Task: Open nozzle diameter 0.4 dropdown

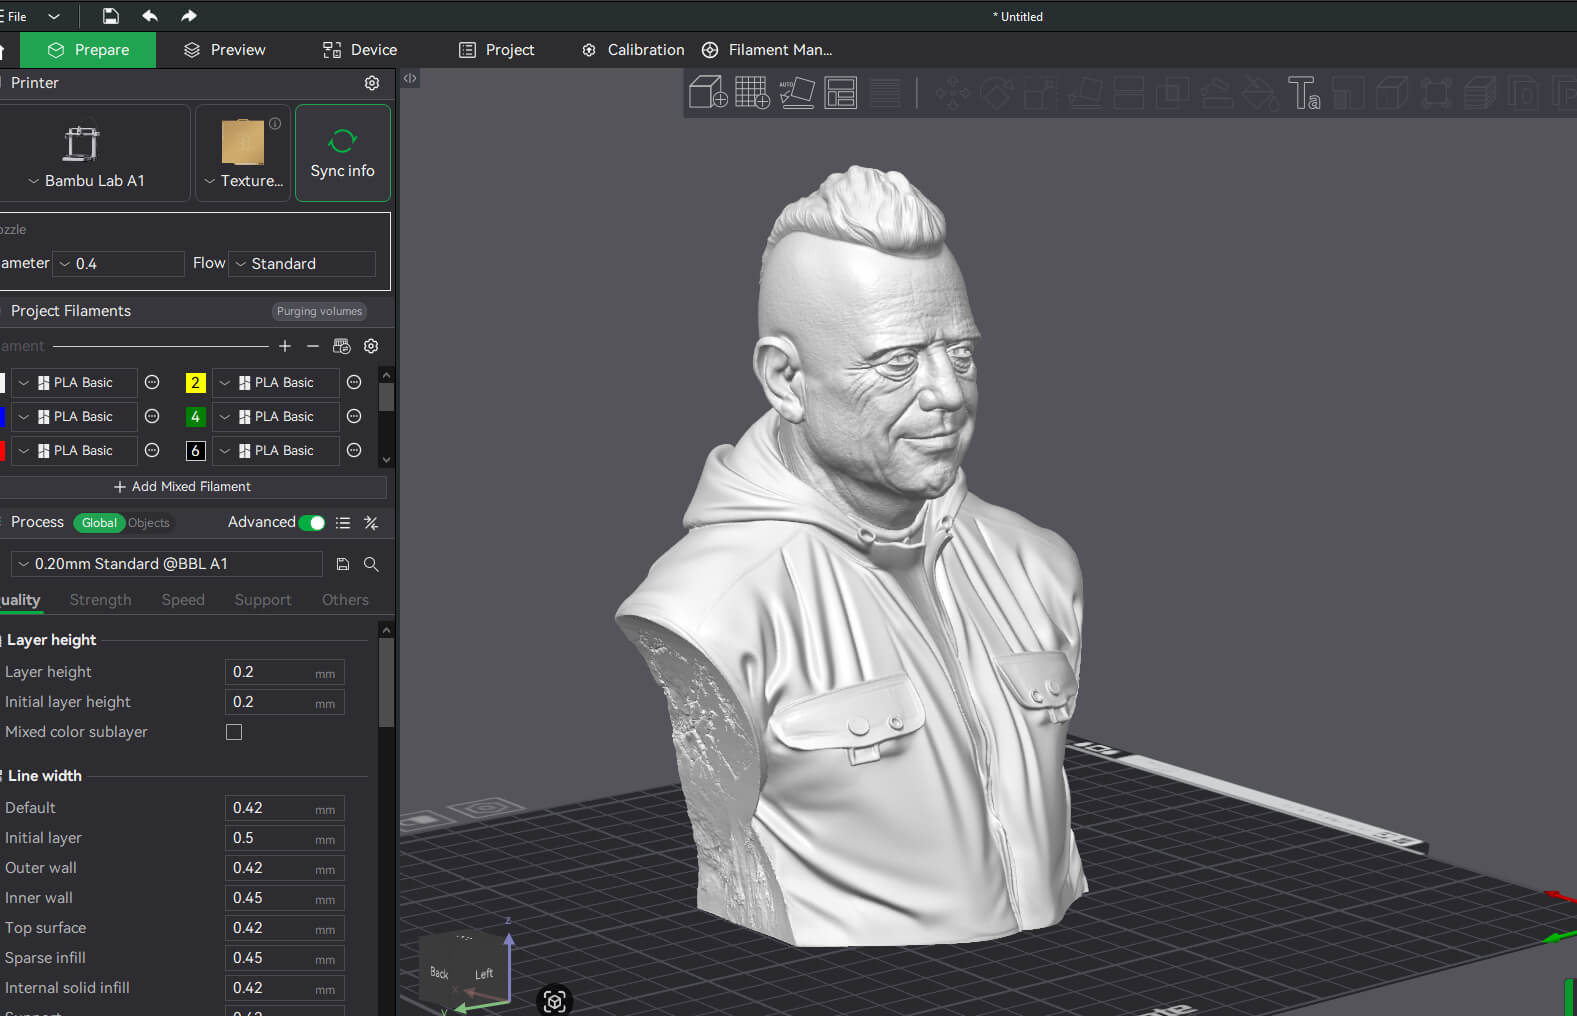Action: click(x=118, y=264)
